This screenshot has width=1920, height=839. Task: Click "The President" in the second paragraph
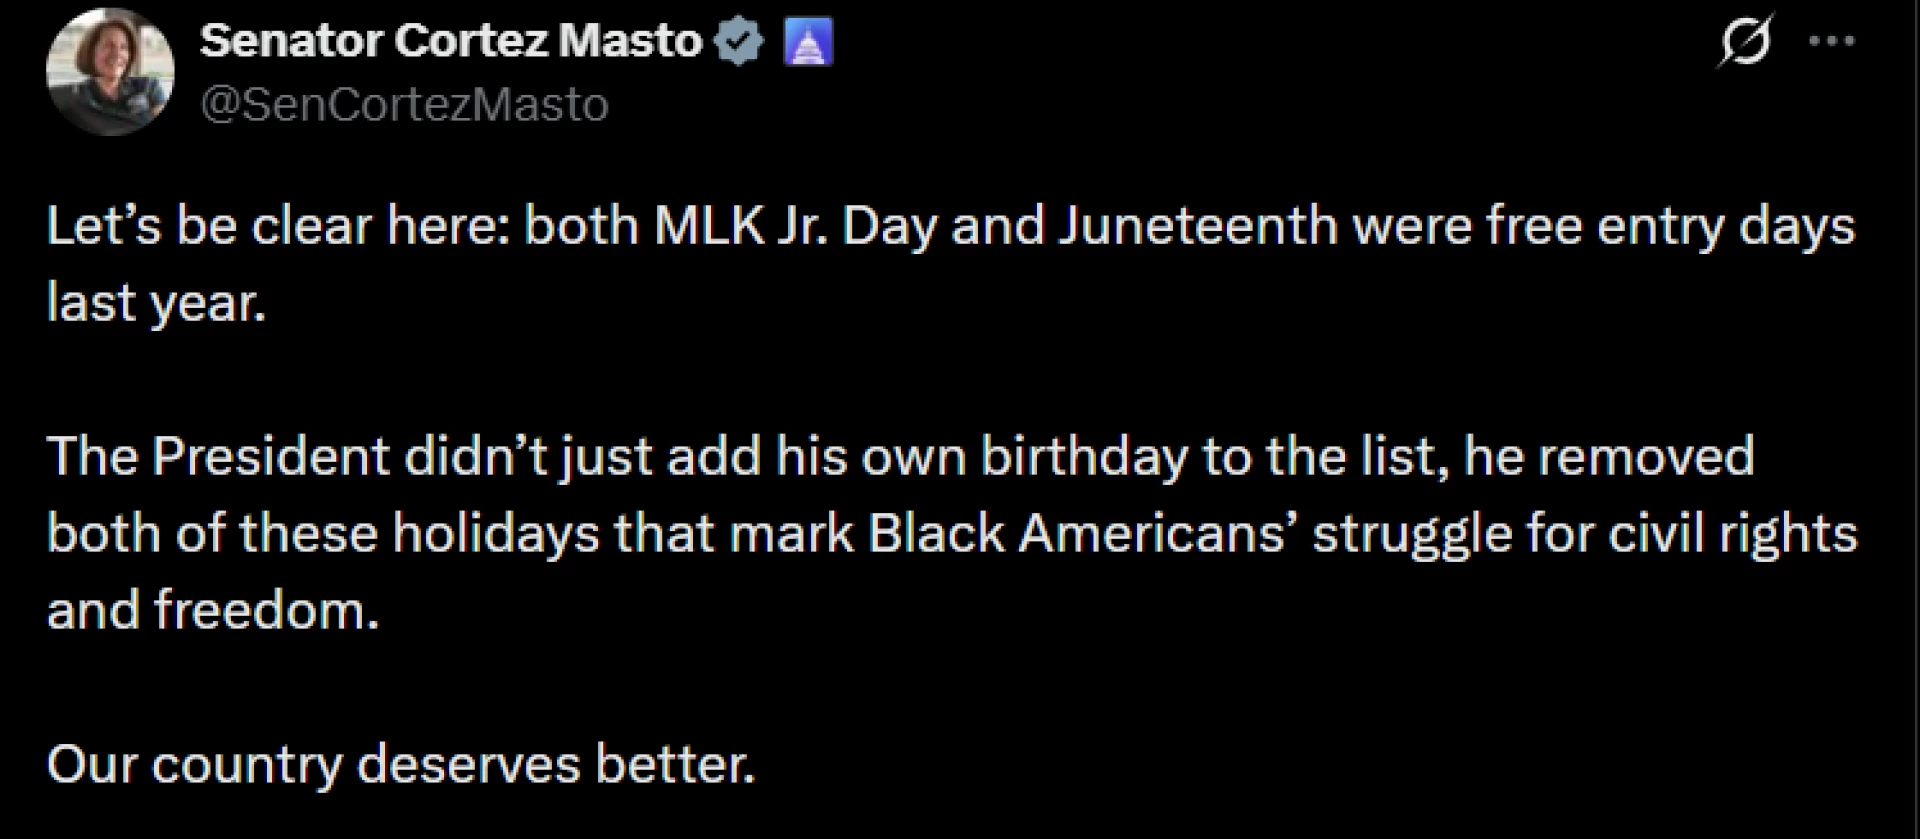point(218,457)
